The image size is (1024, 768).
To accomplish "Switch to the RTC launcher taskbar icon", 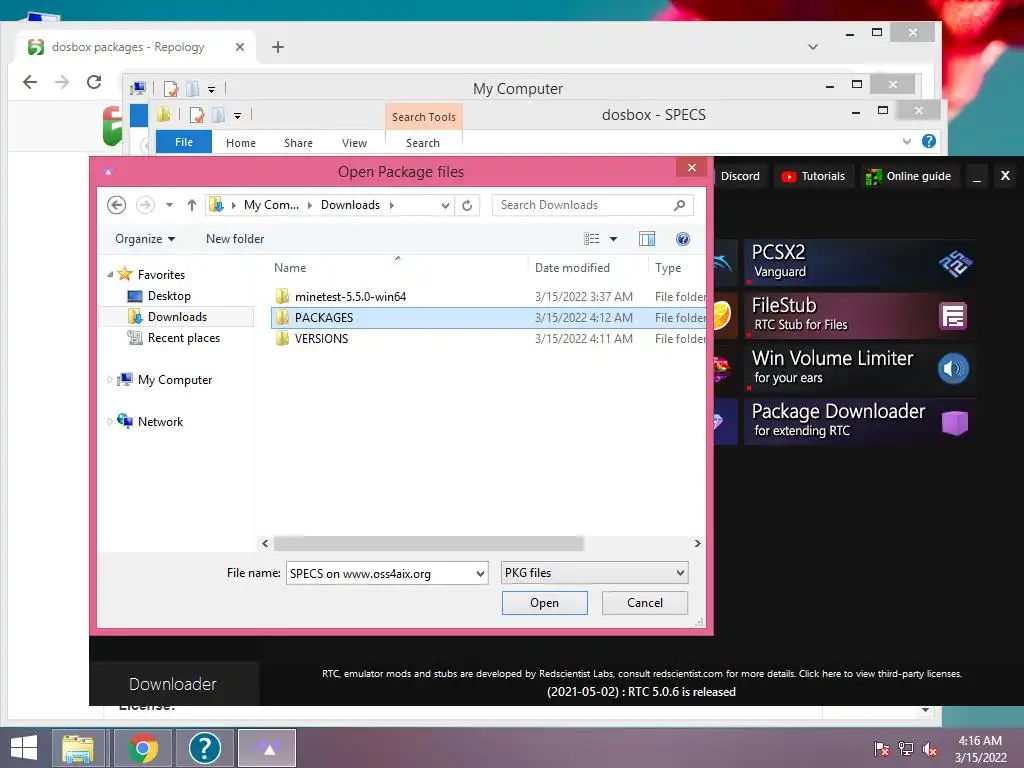I will click(267, 748).
